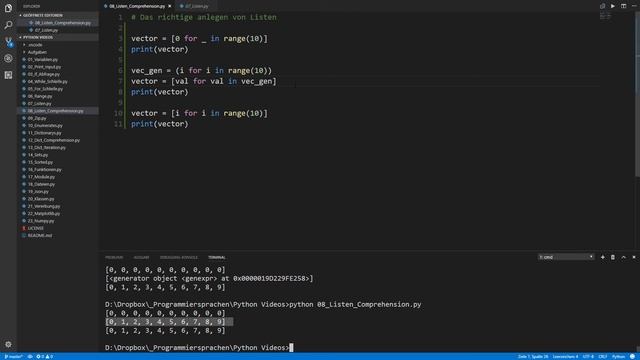The image size is (640, 360).
Task: Open 09_Zip.py in the file tree
Action: (58, 118)
